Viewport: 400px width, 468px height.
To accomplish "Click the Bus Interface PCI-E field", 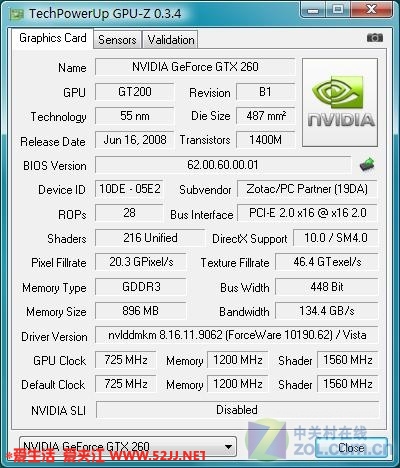I will pos(307,213).
